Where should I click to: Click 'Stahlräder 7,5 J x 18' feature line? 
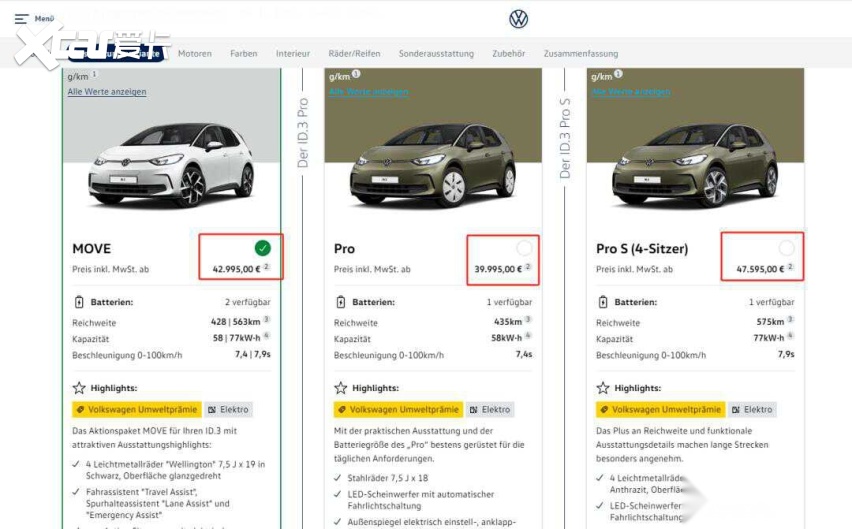pos(387,478)
